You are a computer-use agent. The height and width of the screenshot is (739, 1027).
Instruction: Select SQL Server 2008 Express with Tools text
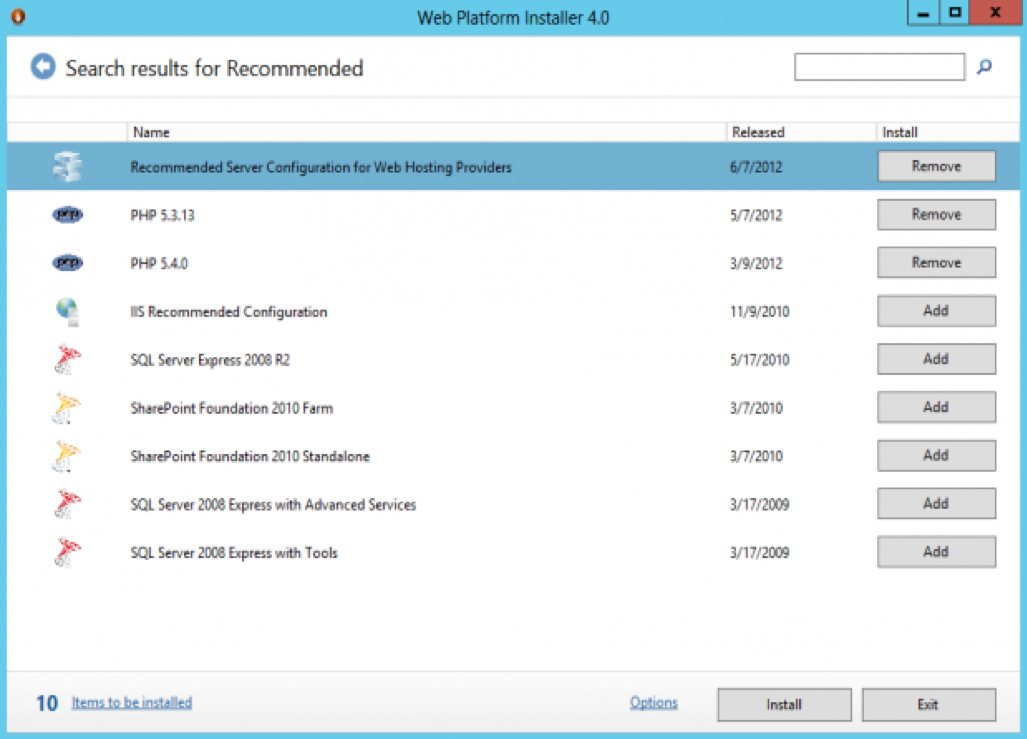[234, 553]
